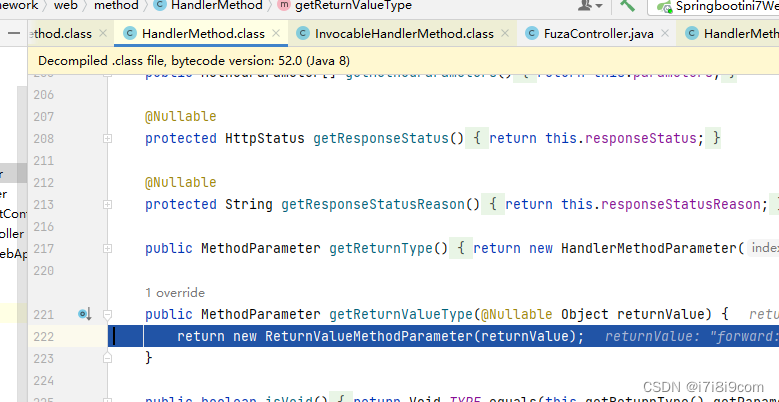
Task: Open the InvocableHandlerMethod.class tab
Action: point(404,34)
